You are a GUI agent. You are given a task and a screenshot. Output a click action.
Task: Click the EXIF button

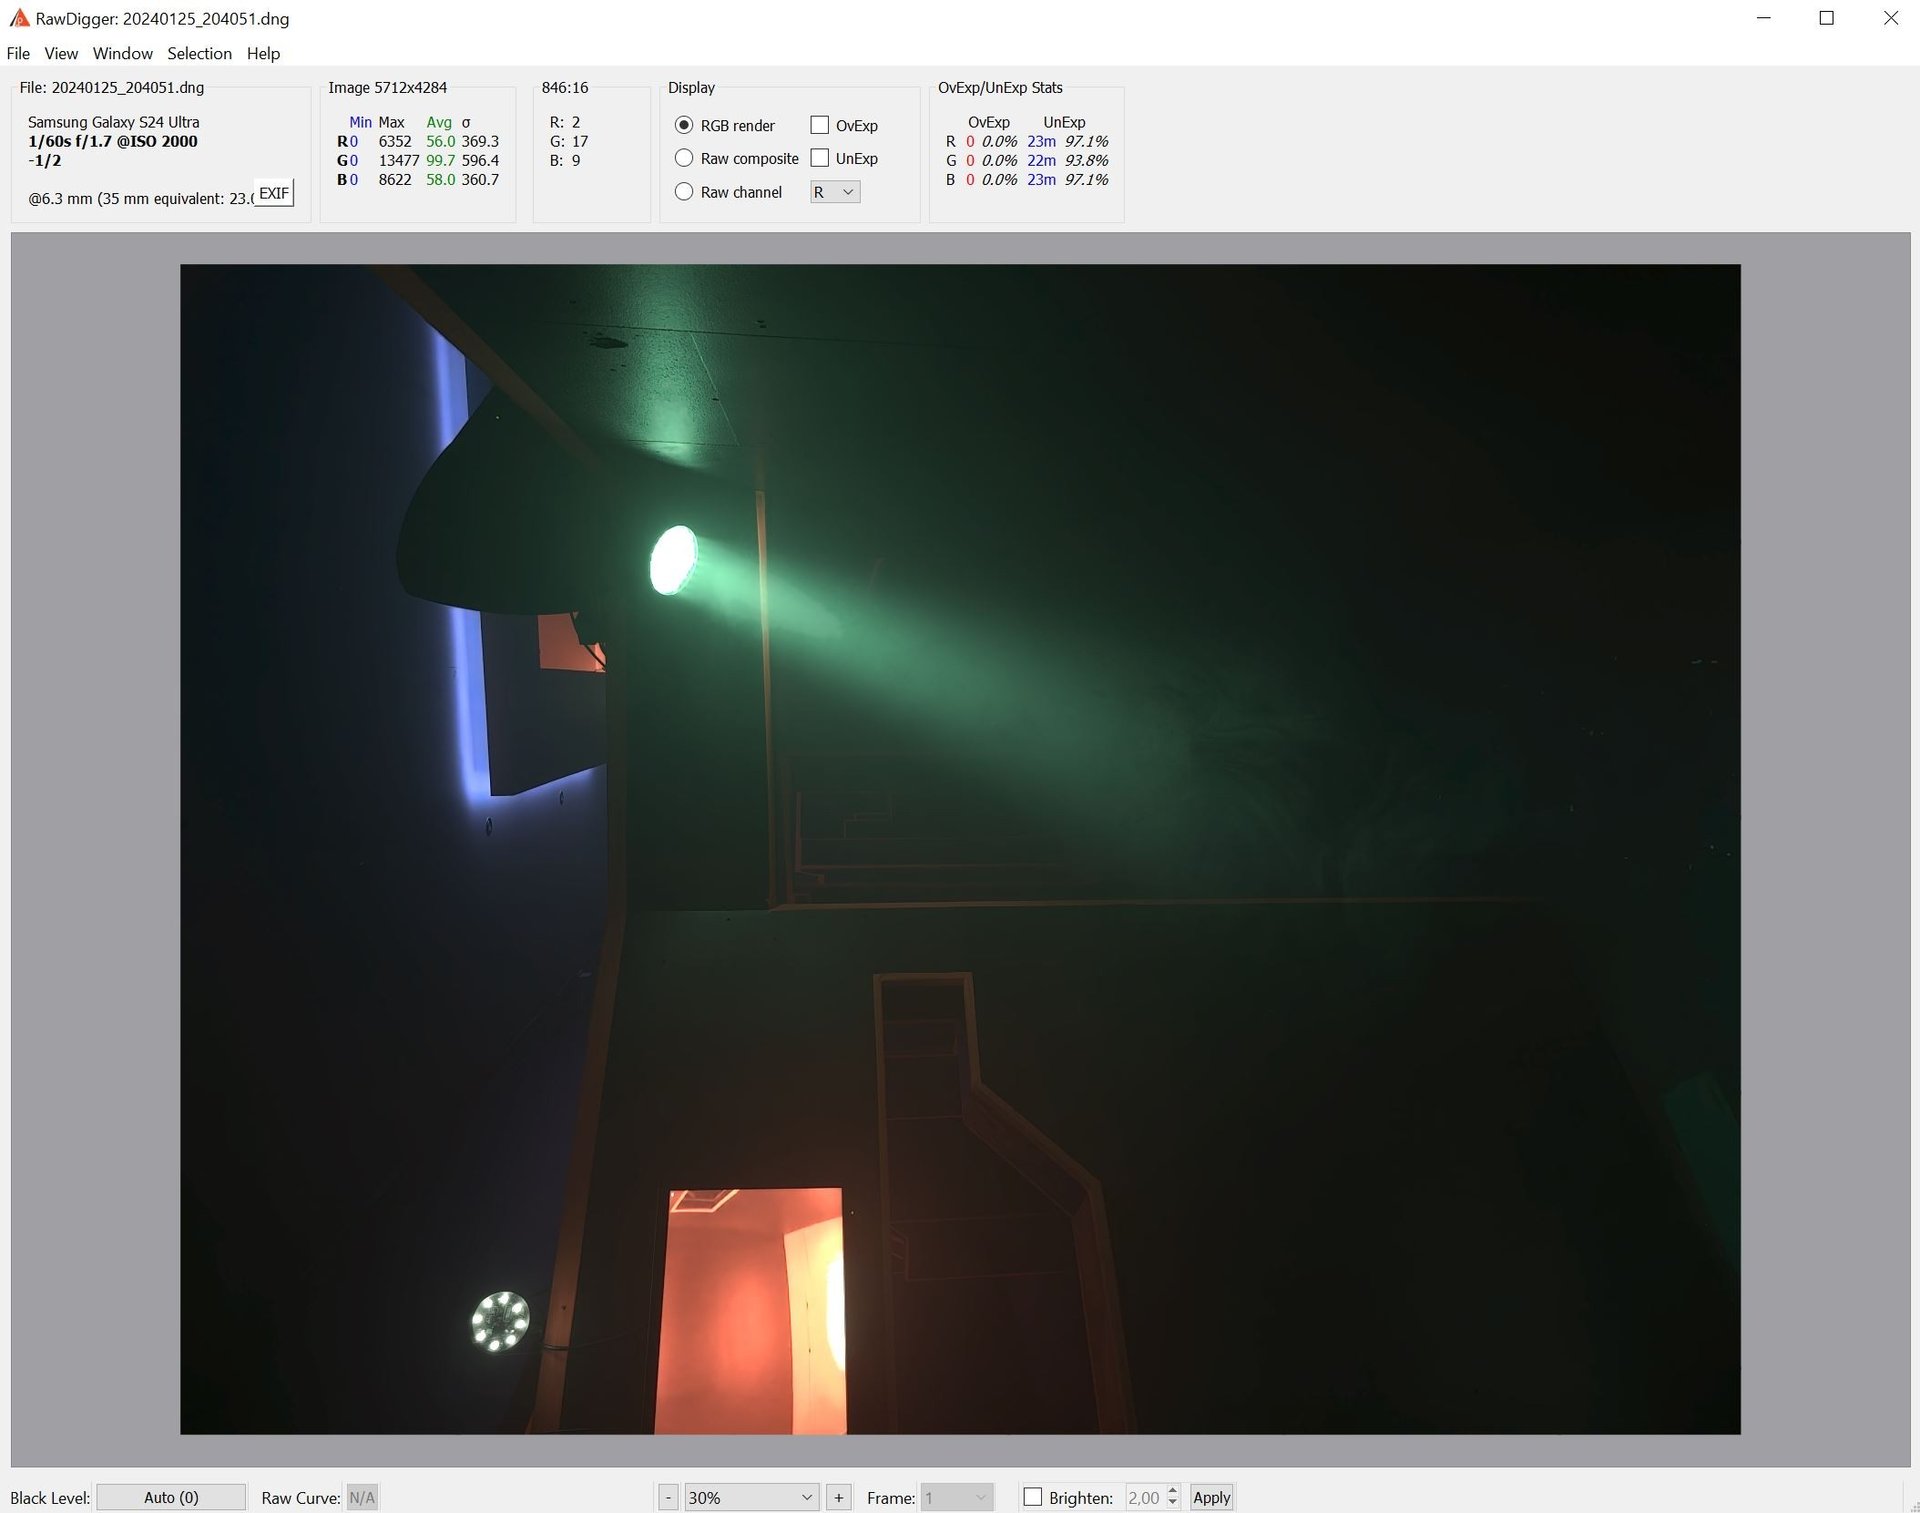pyautogui.click(x=273, y=193)
